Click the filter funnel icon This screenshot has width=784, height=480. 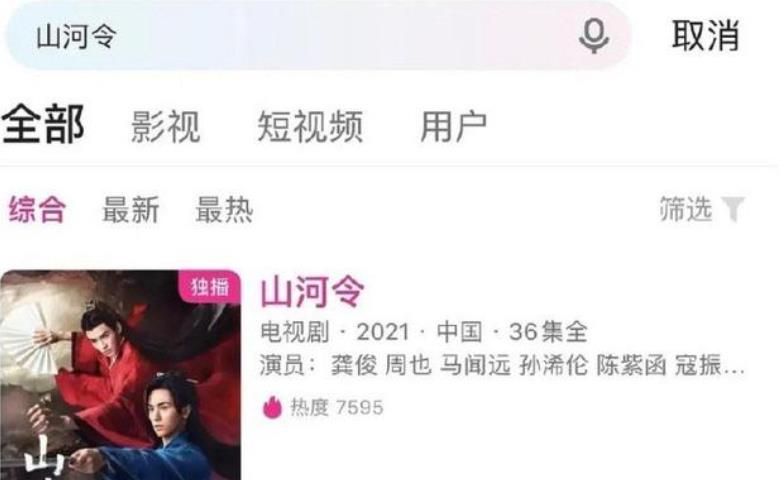(x=733, y=208)
